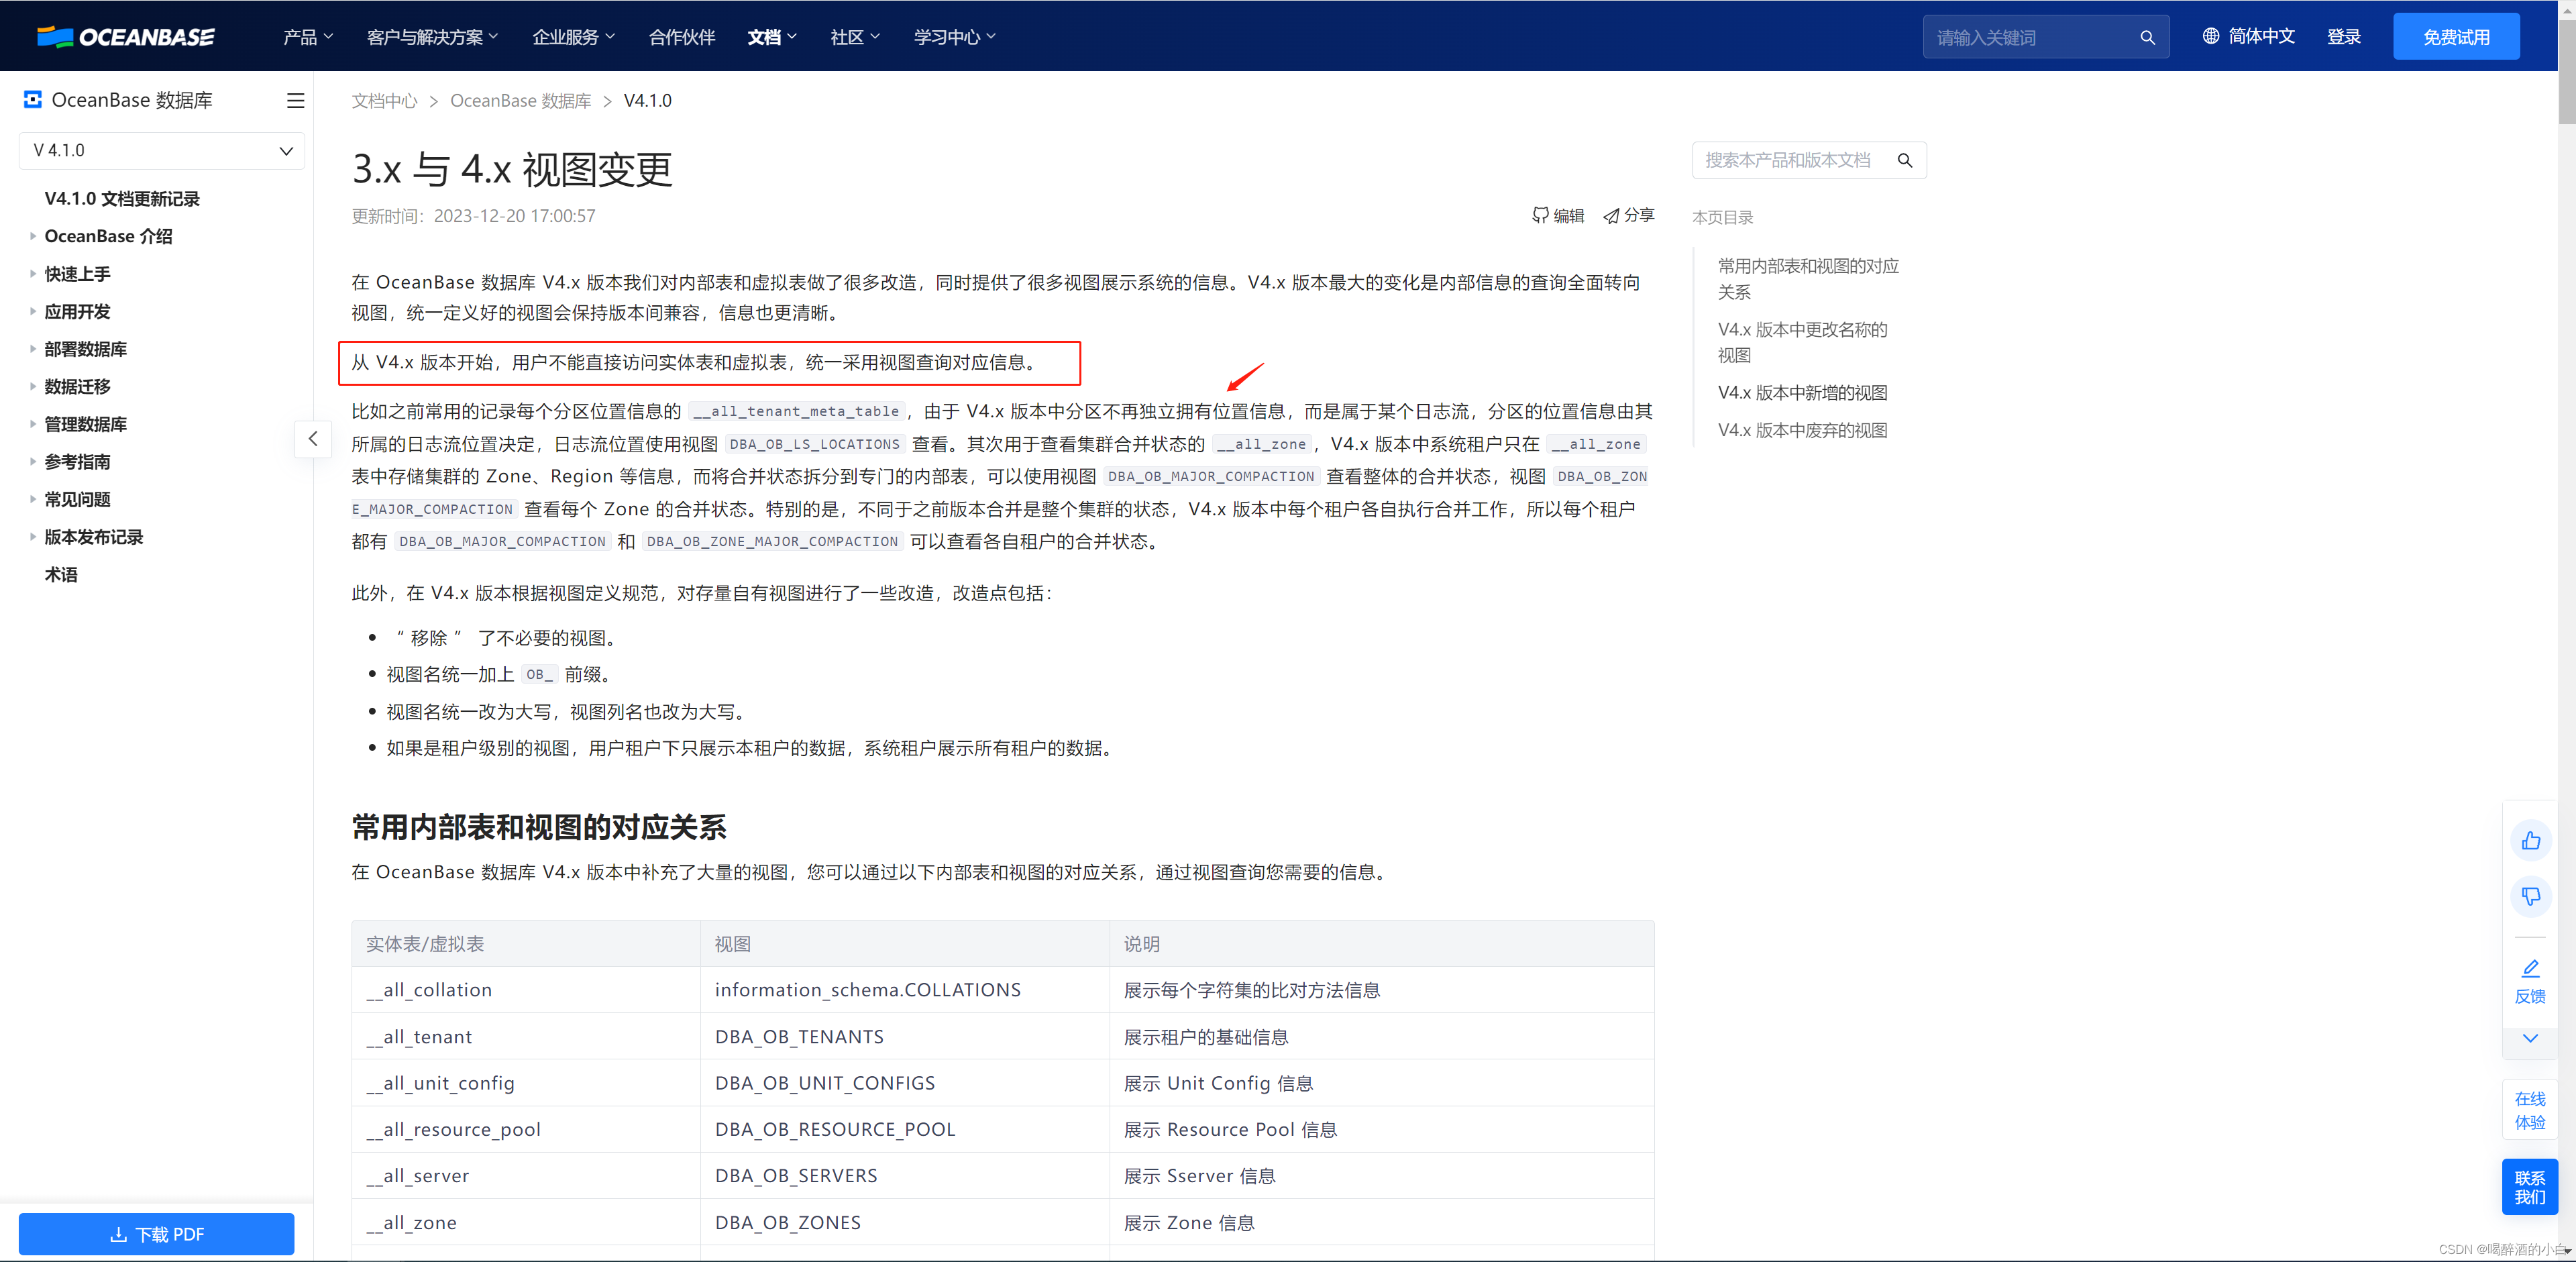Click the 分享 share icon

pos(1611,215)
